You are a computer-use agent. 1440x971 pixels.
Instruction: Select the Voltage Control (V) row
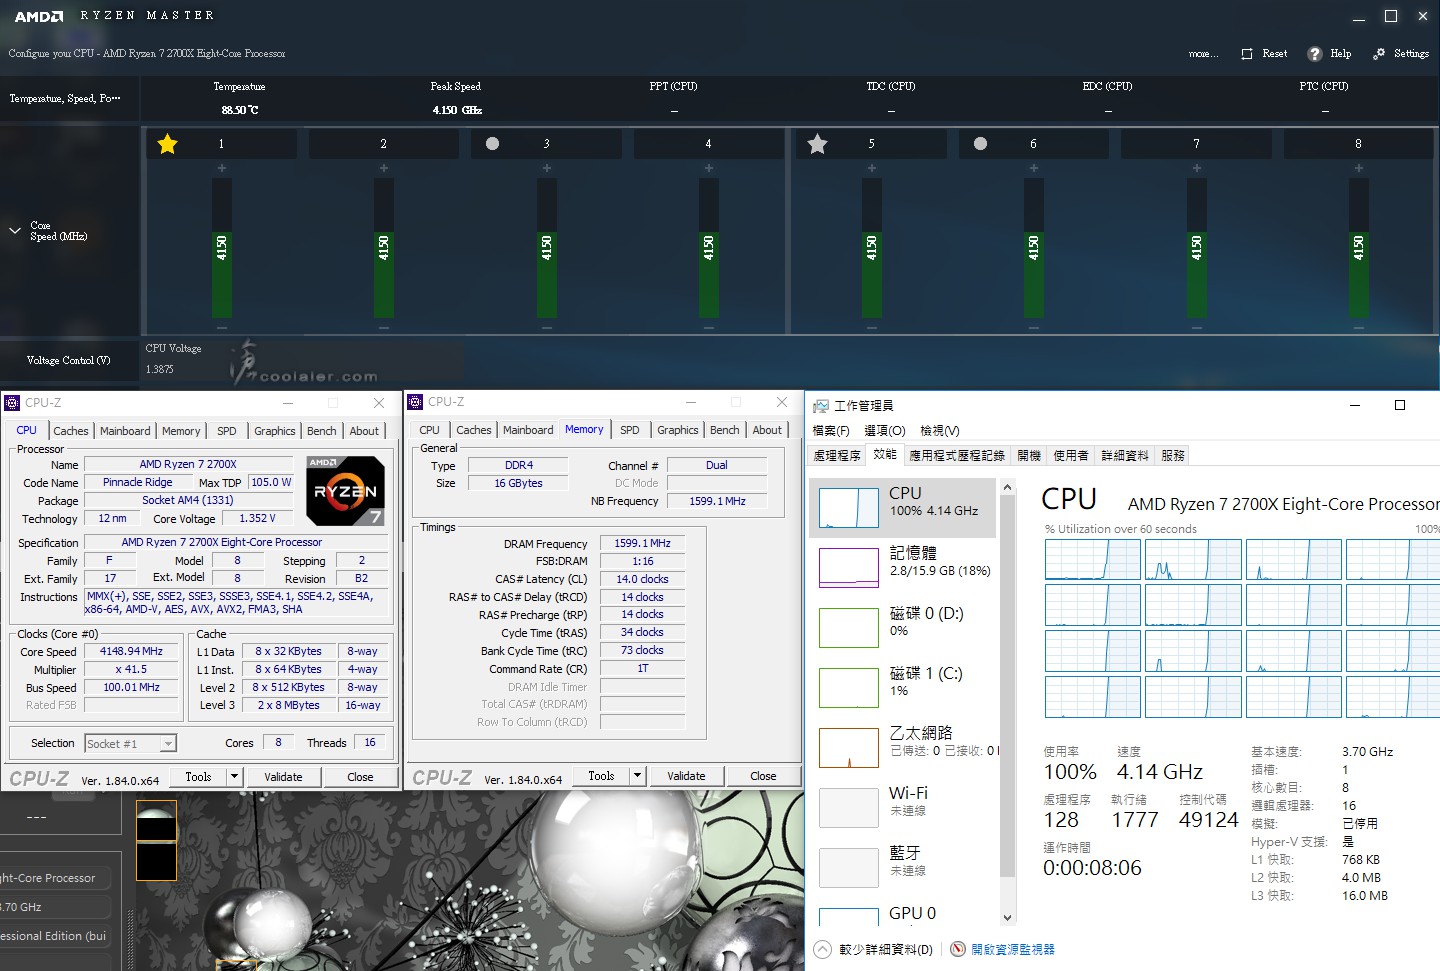pyautogui.click(x=68, y=360)
